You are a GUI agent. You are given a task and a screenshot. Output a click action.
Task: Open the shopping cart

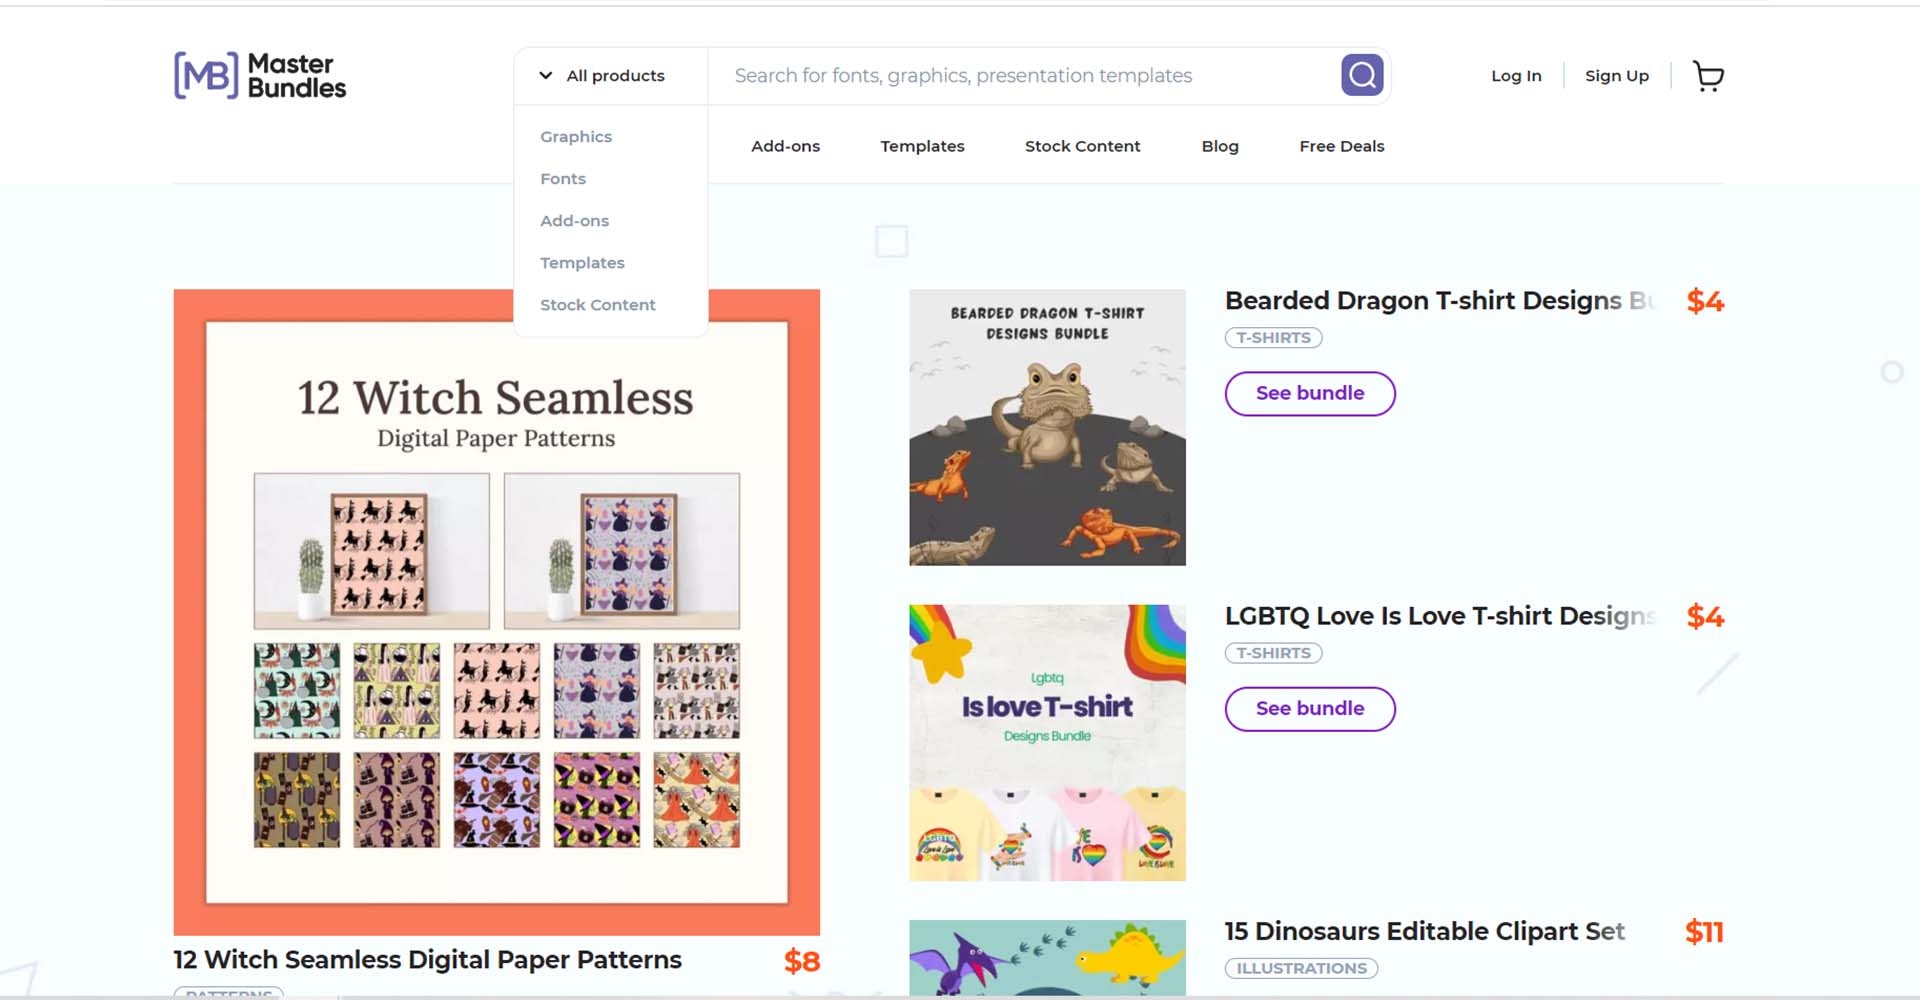coord(1707,75)
